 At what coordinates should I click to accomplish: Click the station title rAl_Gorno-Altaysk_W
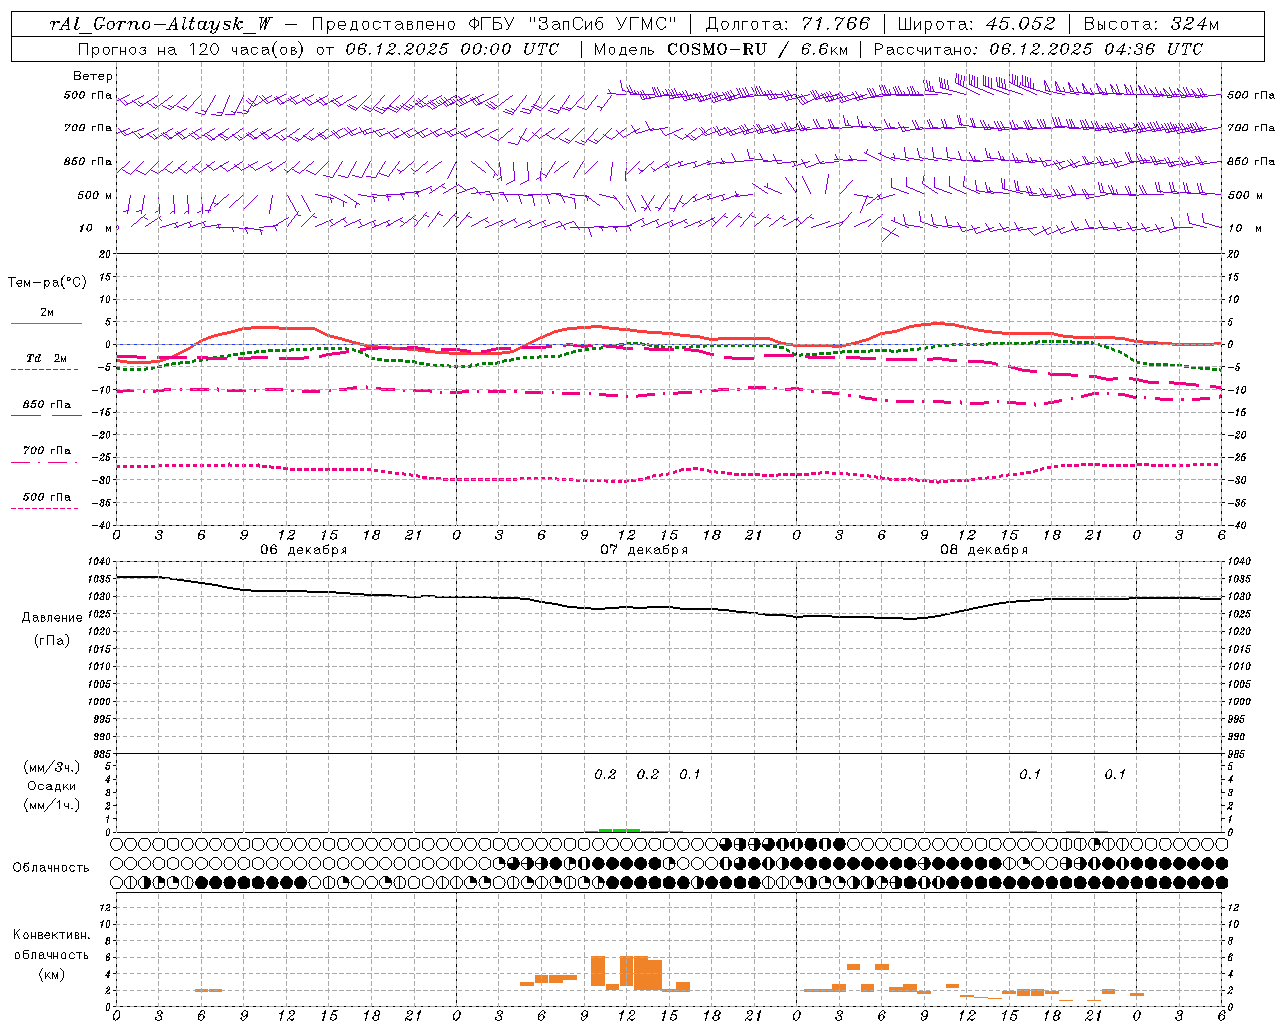[161, 24]
